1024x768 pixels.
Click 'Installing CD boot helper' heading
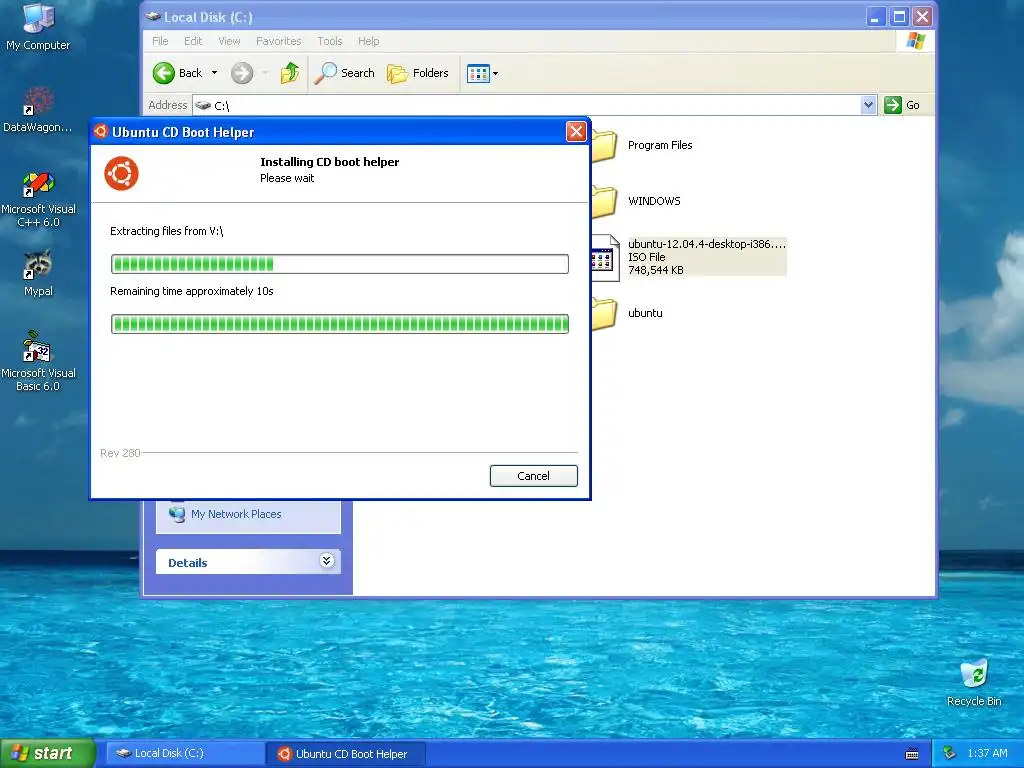click(x=329, y=162)
